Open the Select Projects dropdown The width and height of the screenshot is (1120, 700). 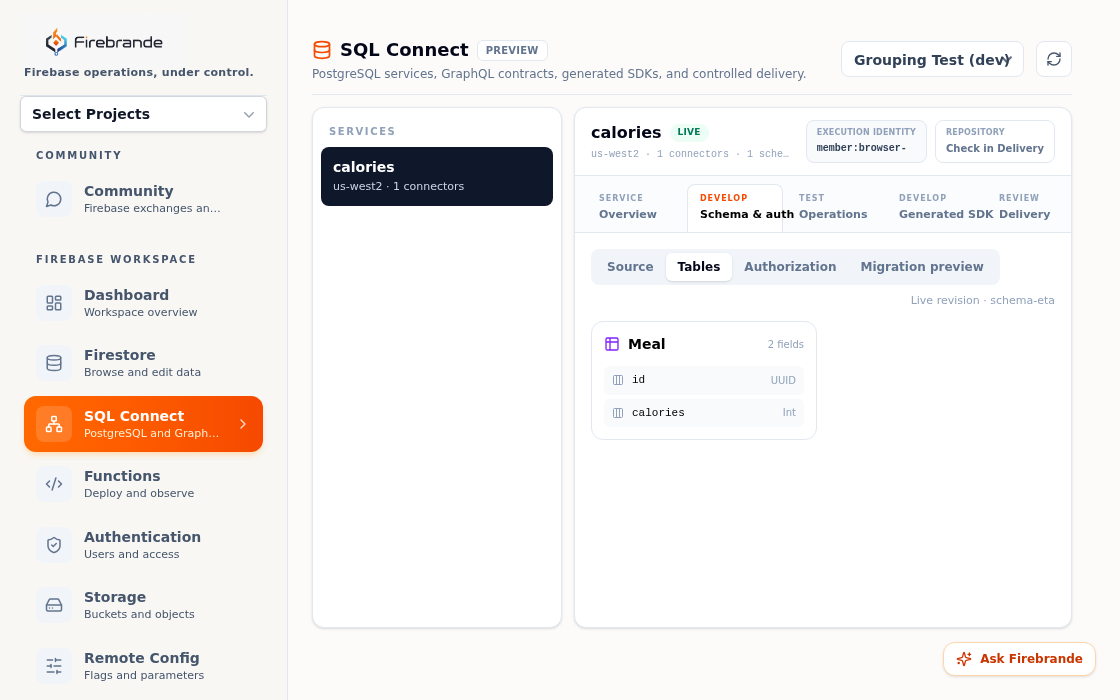coord(144,114)
